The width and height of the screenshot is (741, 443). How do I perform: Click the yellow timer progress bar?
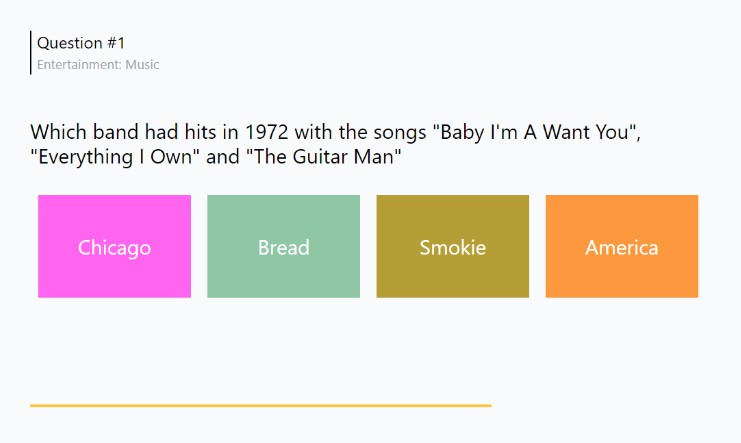[260, 405]
